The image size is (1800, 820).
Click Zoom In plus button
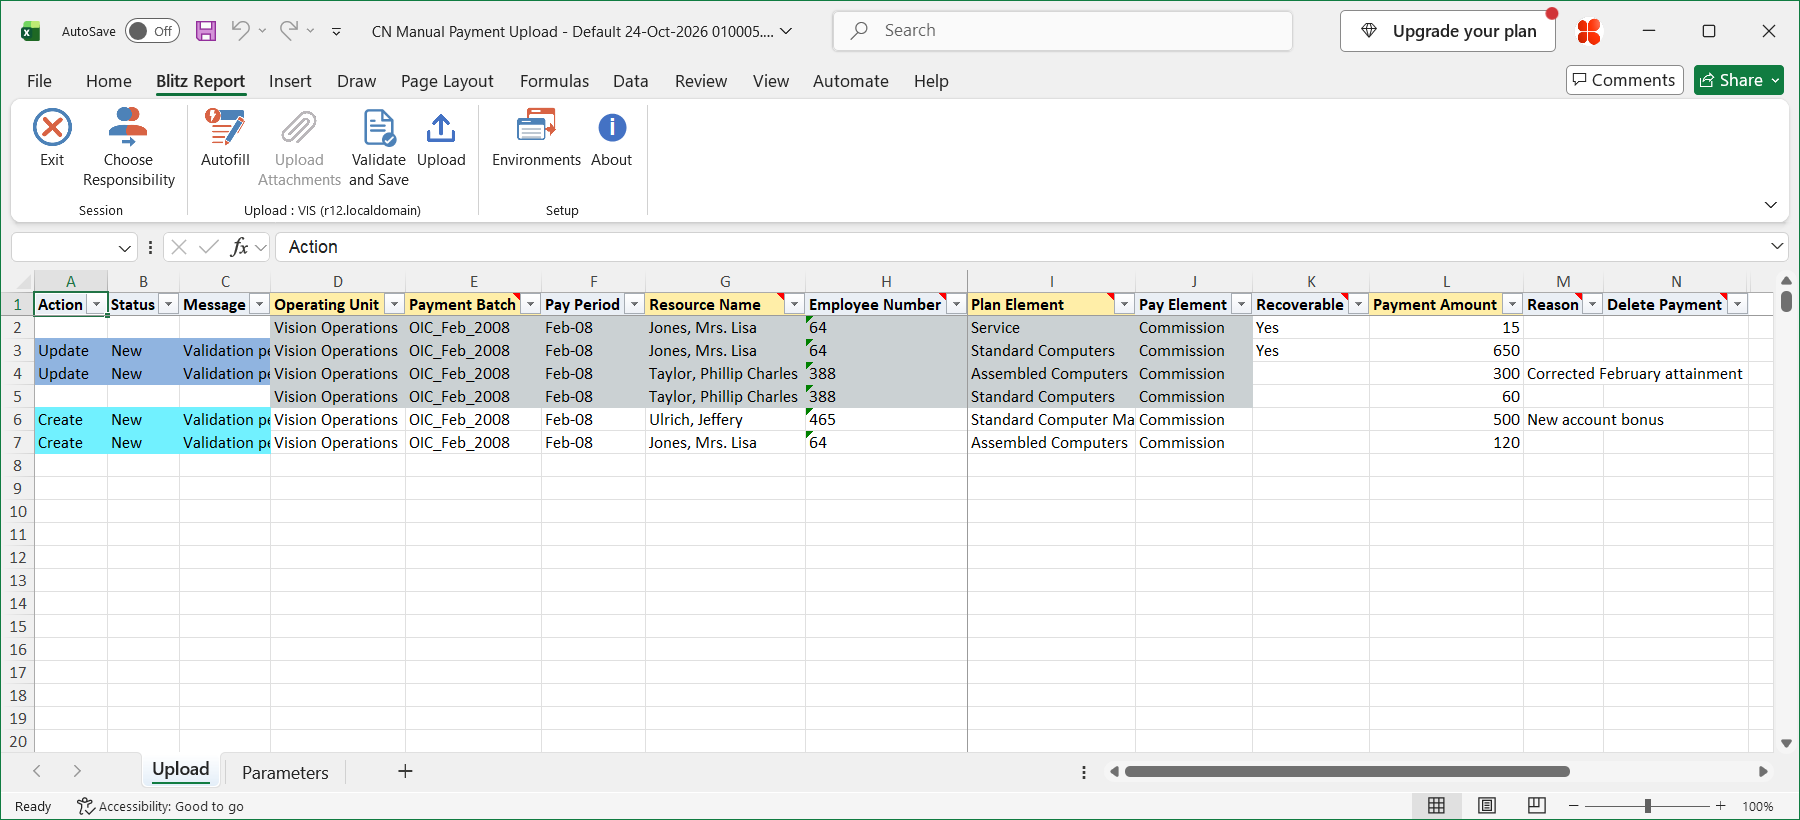(1720, 806)
